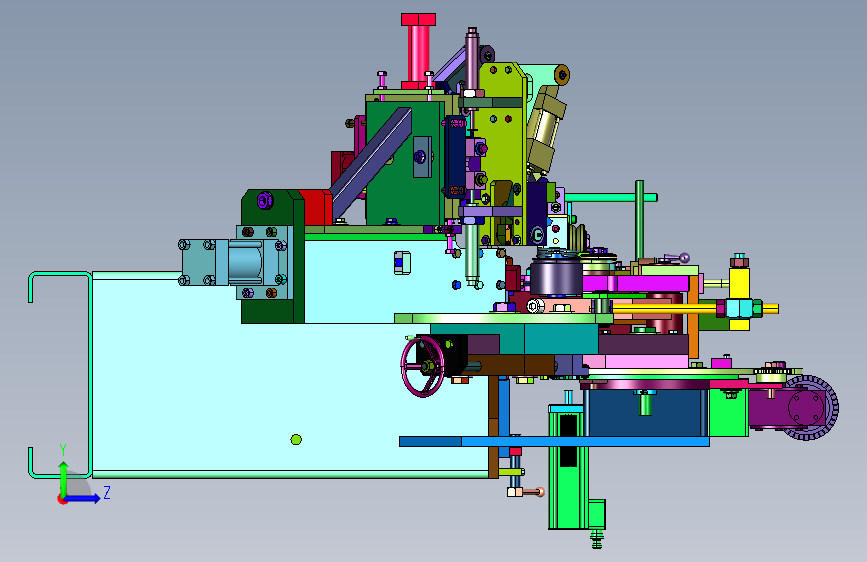This screenshot has width=867, height=562.
Task: Select the dark navy block under round plate
Action: tap(646, 413)
